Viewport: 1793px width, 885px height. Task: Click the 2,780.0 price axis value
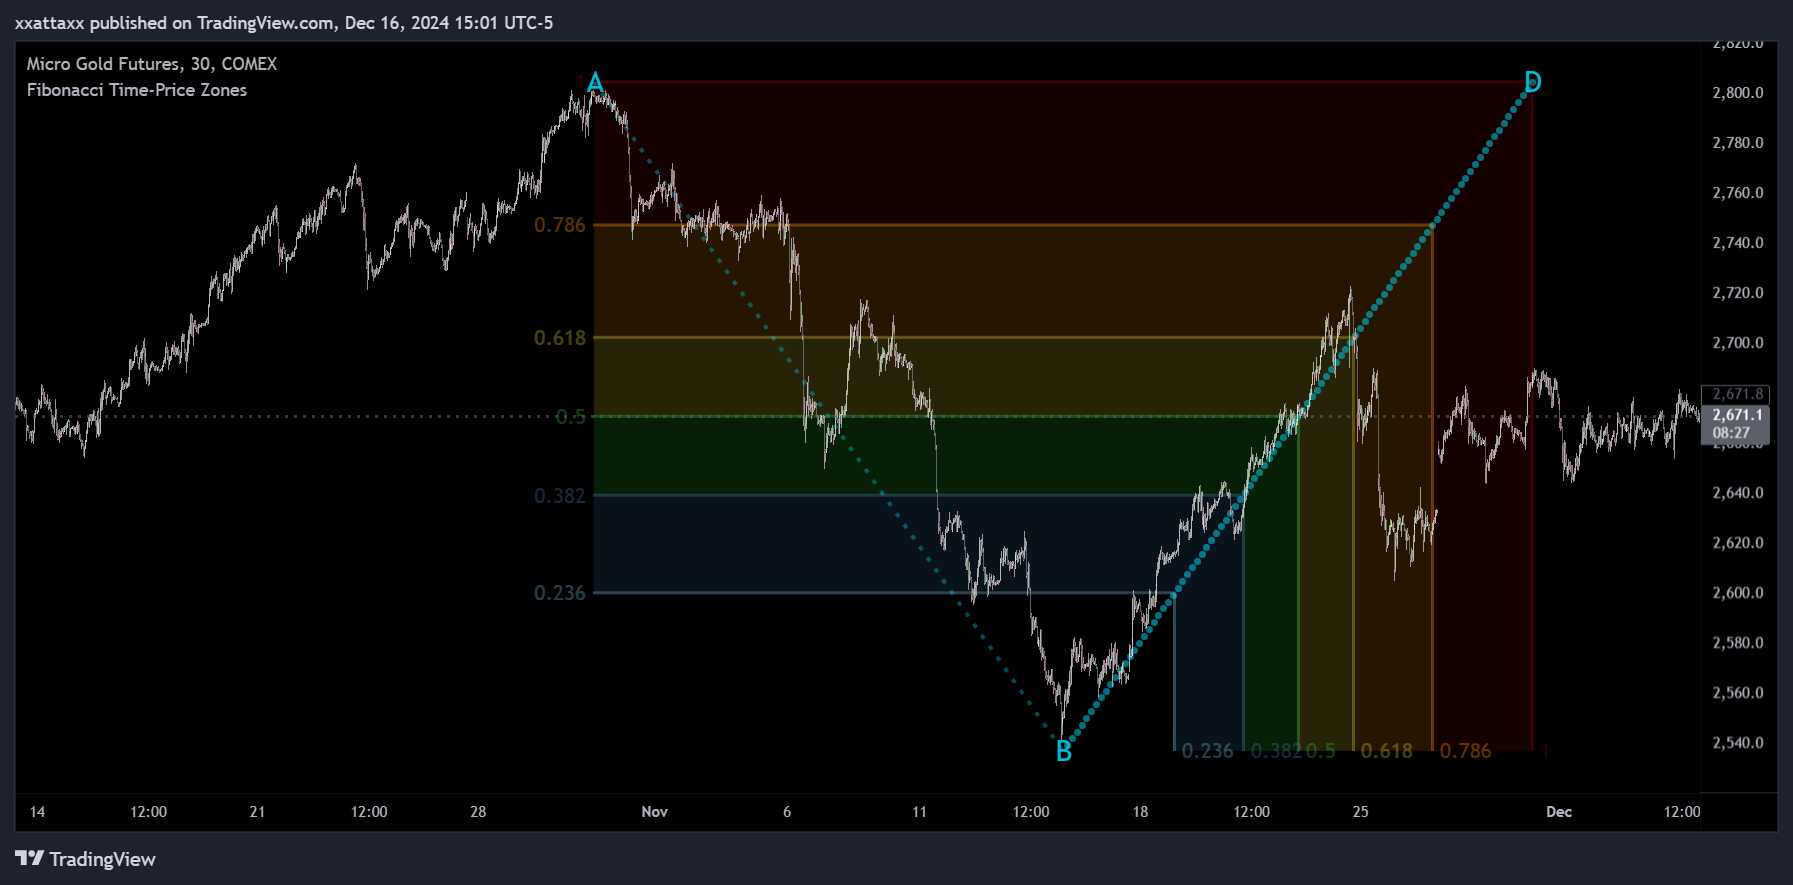[x=1738, y=143]
